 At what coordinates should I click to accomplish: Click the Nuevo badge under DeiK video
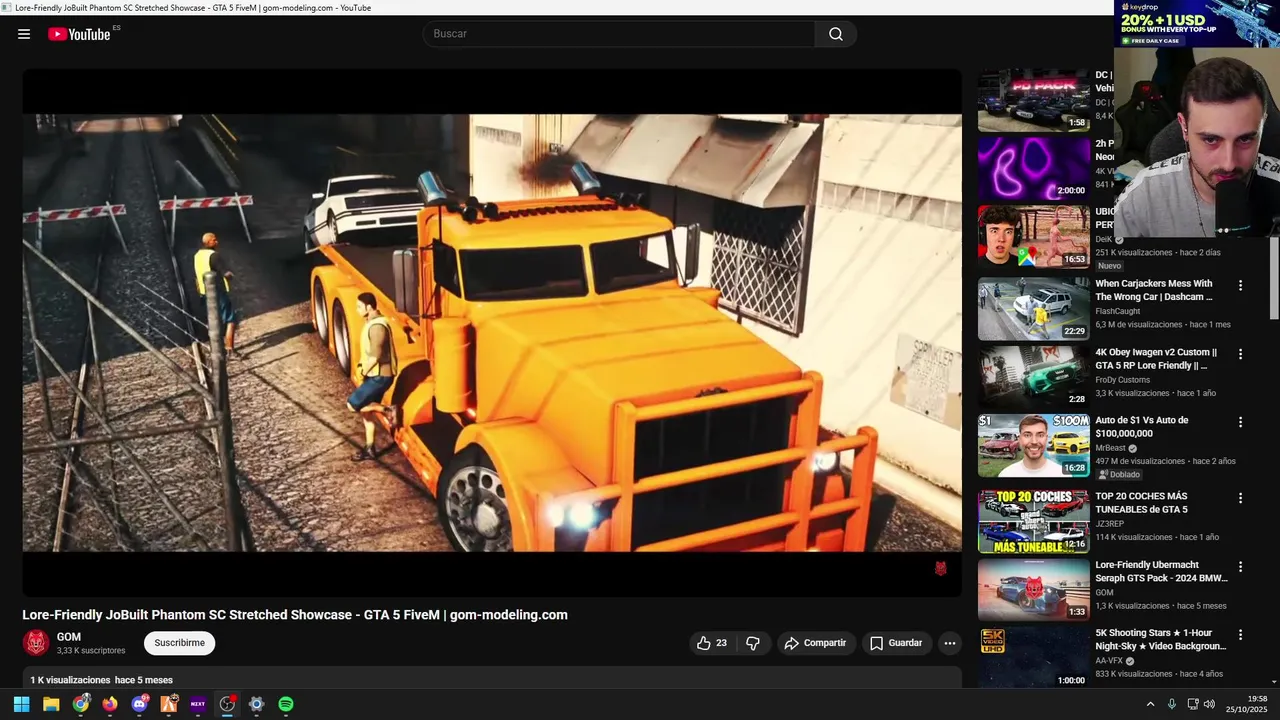pos(1110,266)
